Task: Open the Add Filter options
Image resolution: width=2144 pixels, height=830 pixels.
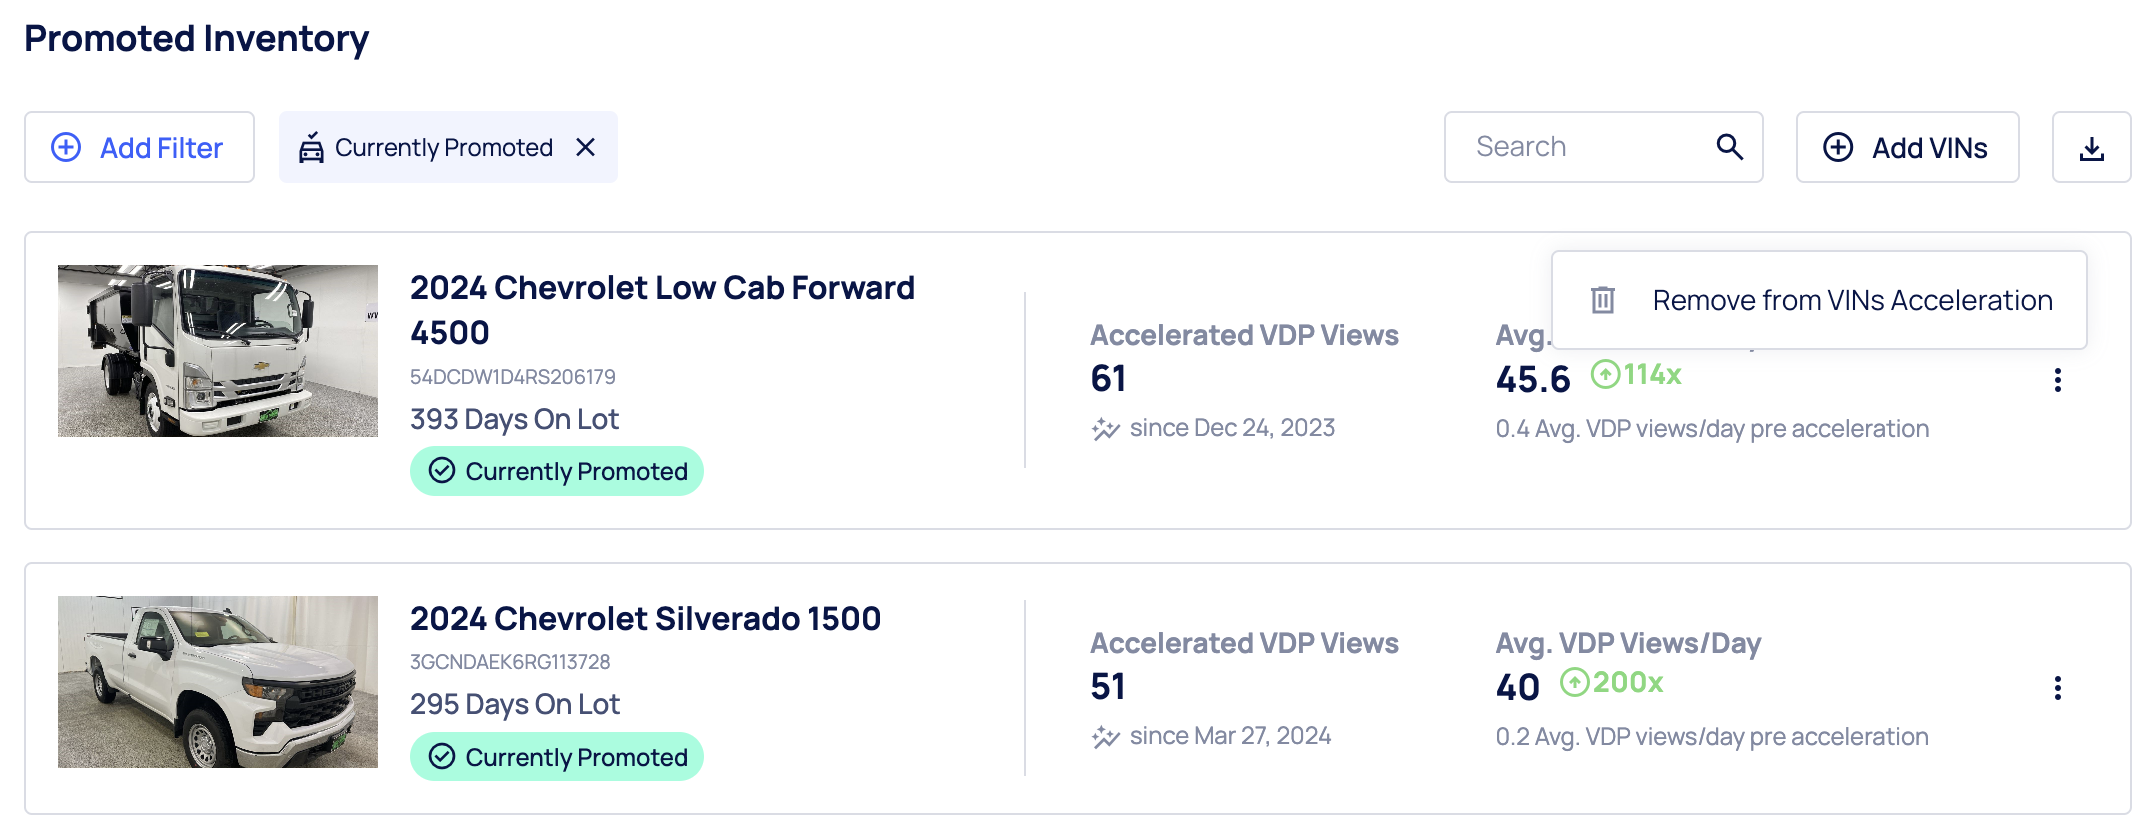Action: 139,147
